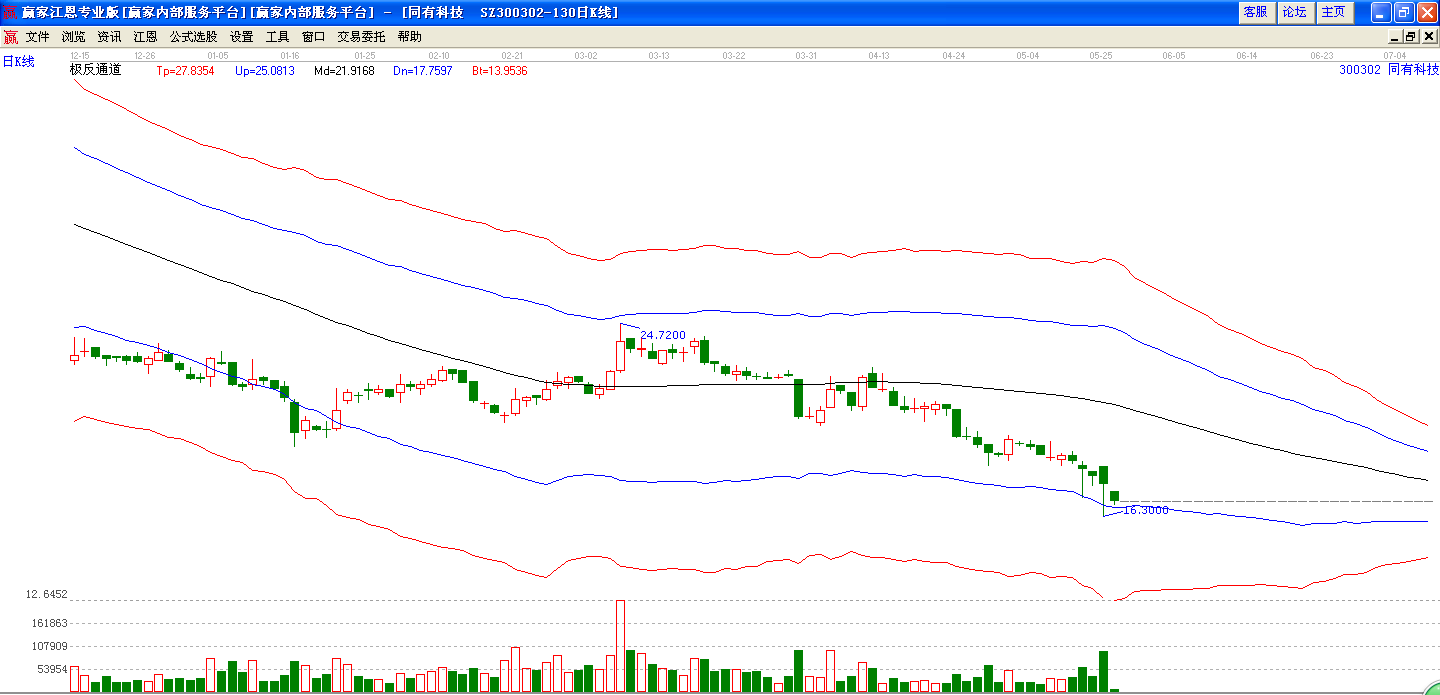1440x695 pixels.
Task: Click the 03-02 date on the time axis
Action: [x=585, y=55]
